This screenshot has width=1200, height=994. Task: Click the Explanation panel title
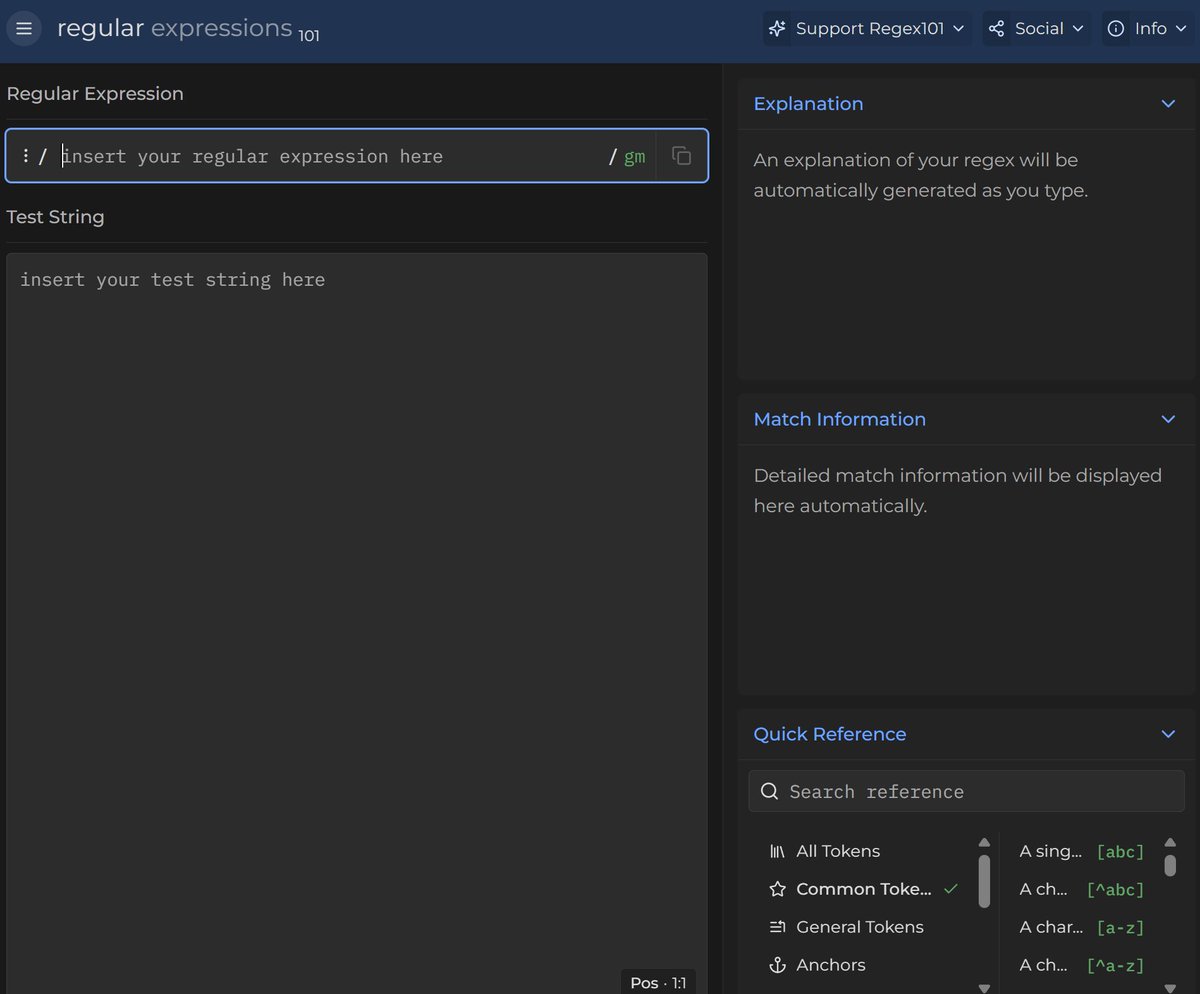[808, 104]
